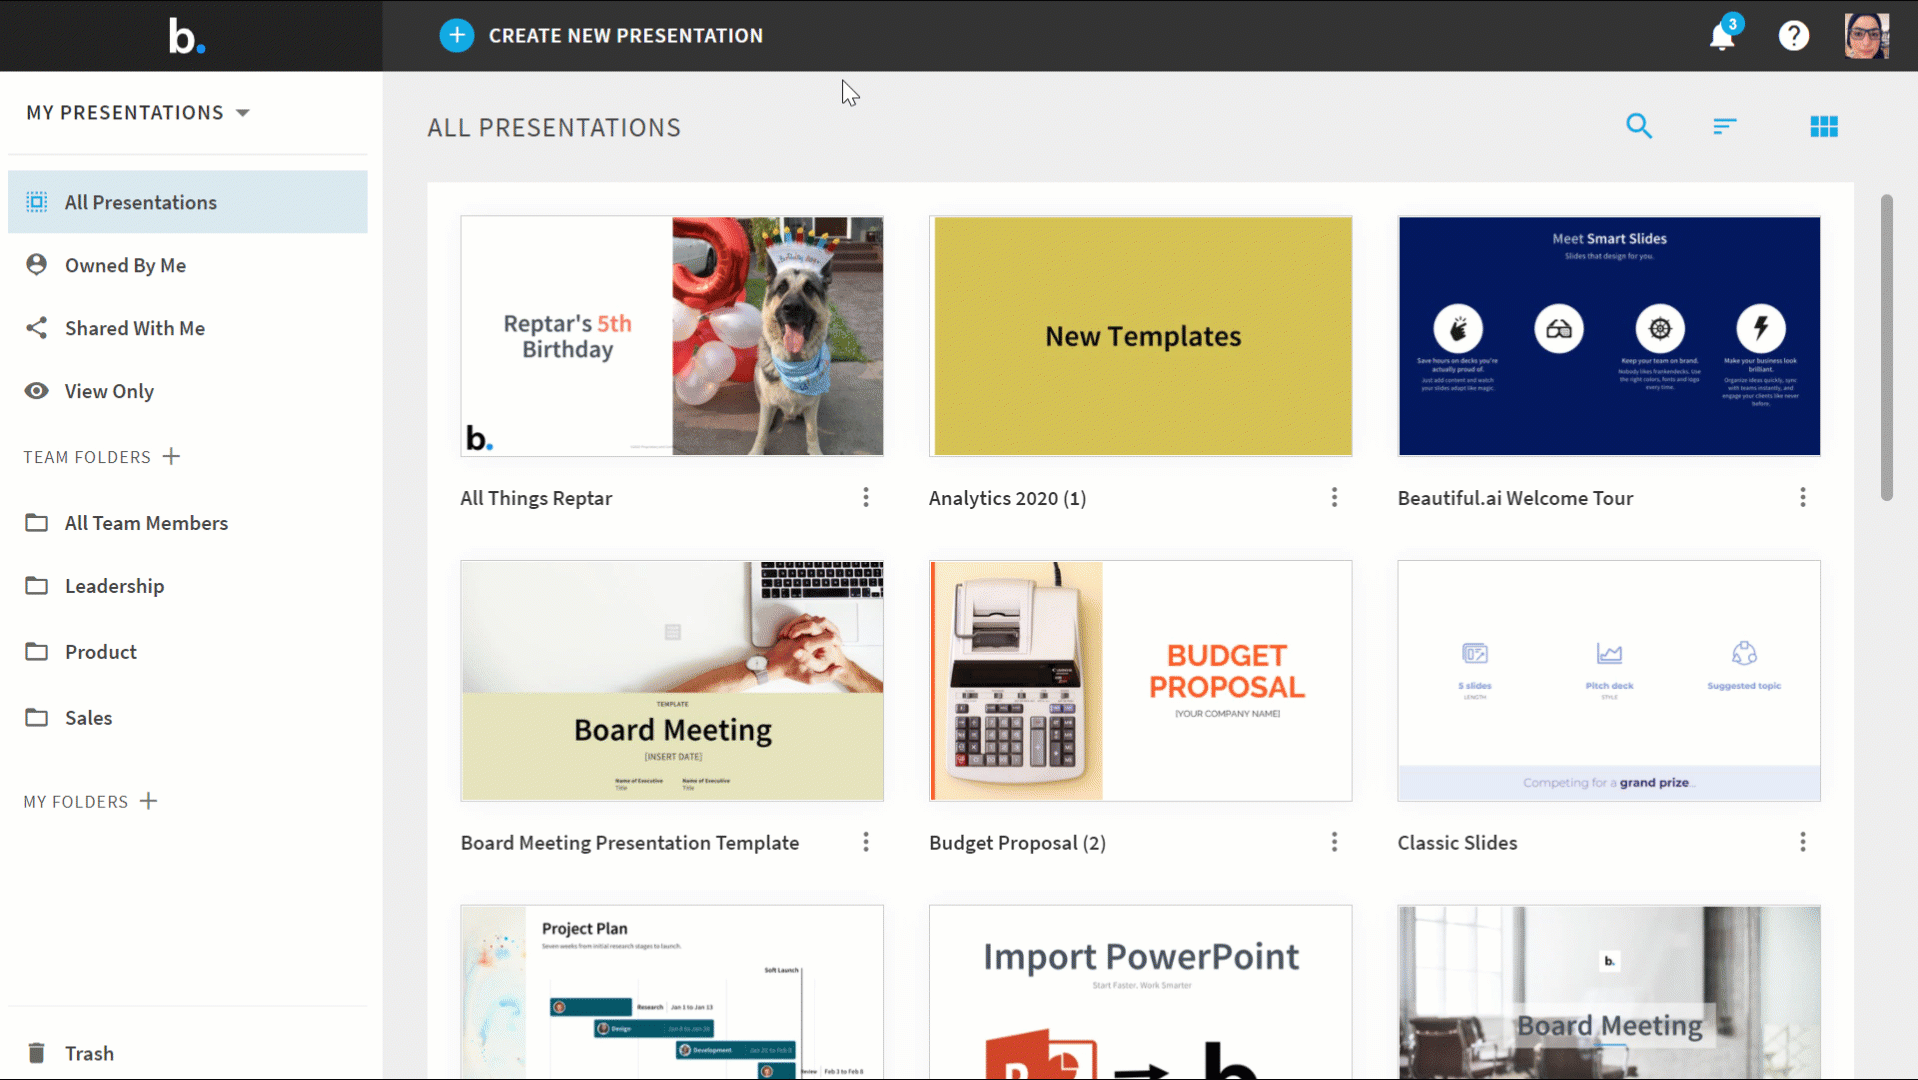Image resolution: width=1918 pixels, height=1080 pixels.
Task: Click the View Only eye icon
Action: tap(37, 391)
